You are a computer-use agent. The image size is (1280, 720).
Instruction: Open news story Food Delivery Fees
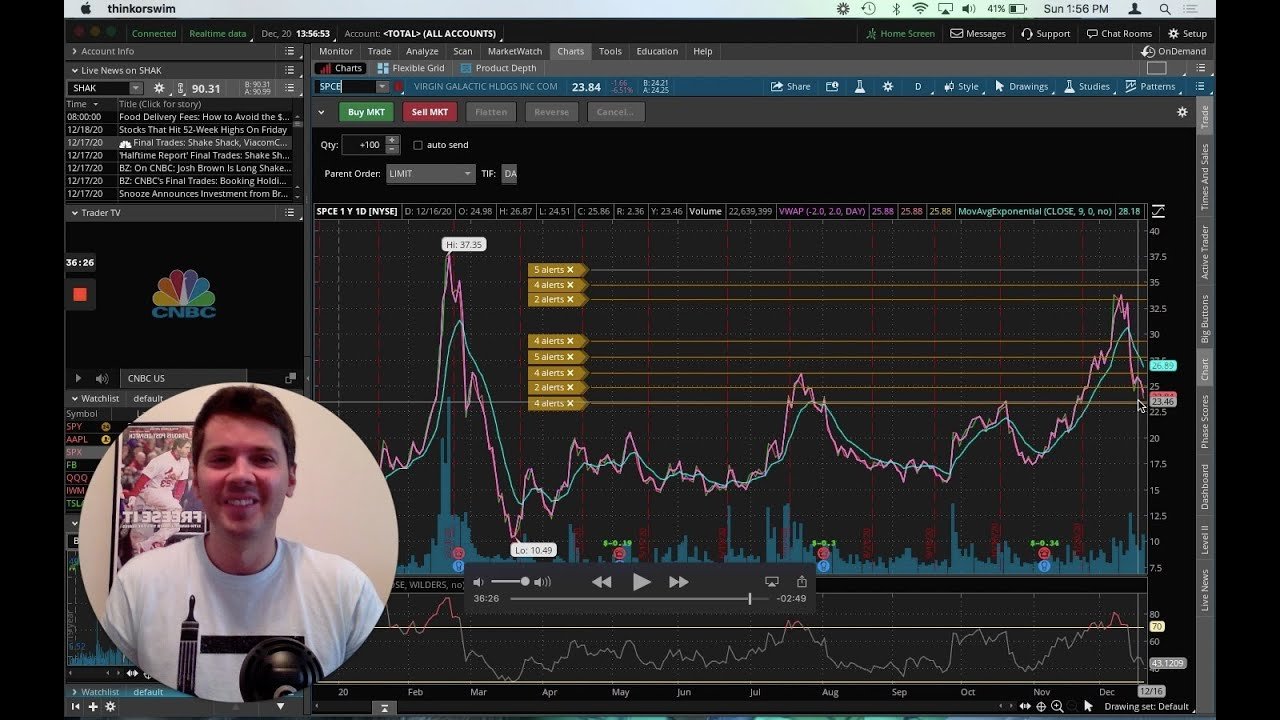click(203, 117)
